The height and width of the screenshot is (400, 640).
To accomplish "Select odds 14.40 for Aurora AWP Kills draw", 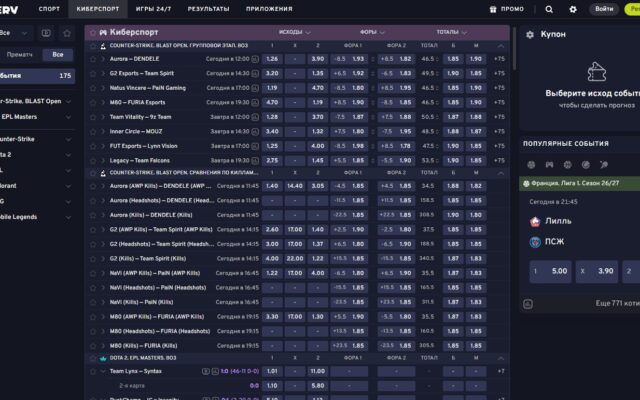I will tap(295, 186).
